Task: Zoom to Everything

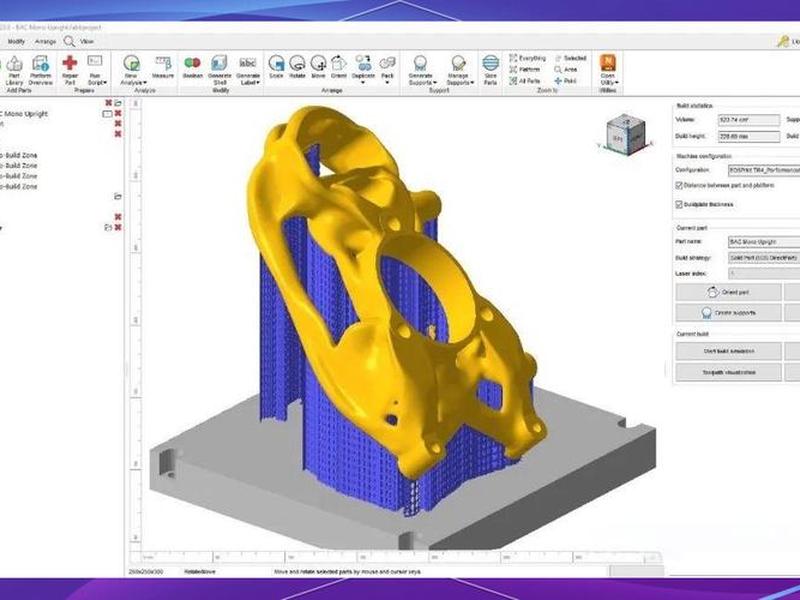Action: [x=528, y=58]
